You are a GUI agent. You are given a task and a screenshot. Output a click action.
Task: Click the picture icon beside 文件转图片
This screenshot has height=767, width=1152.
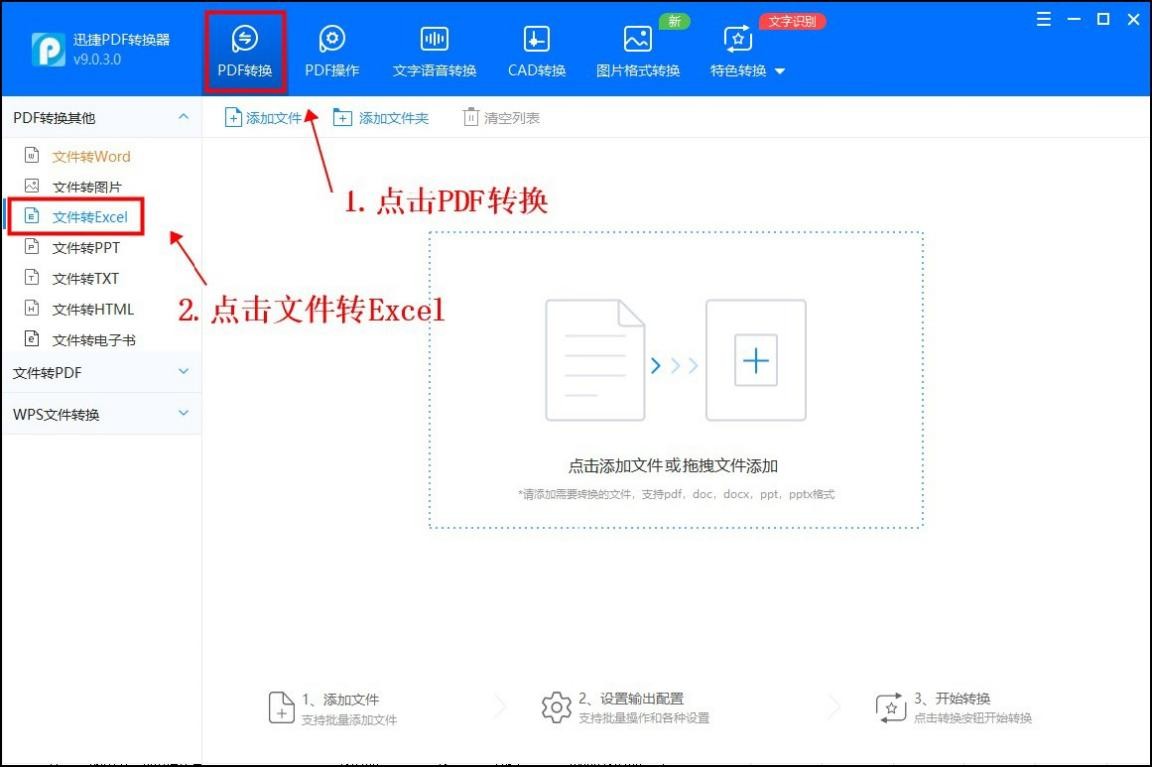32,185
